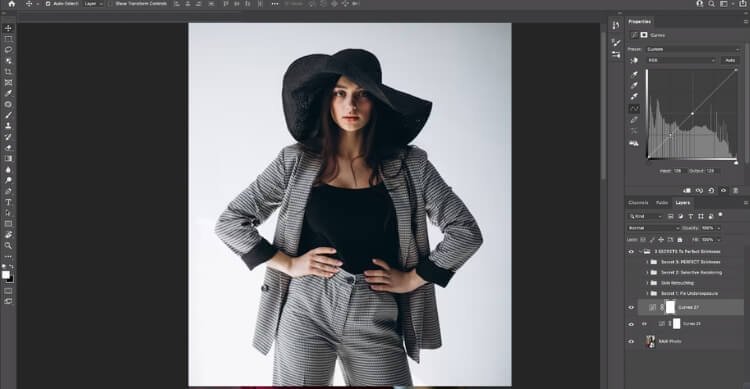Open the layer Kind filter dropdown

tap(645, 216)
